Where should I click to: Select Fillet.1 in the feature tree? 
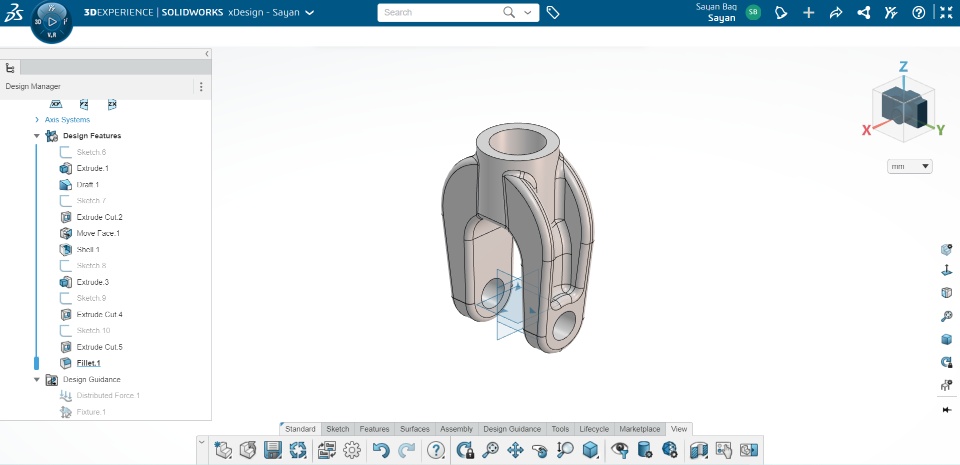(89, 363)
